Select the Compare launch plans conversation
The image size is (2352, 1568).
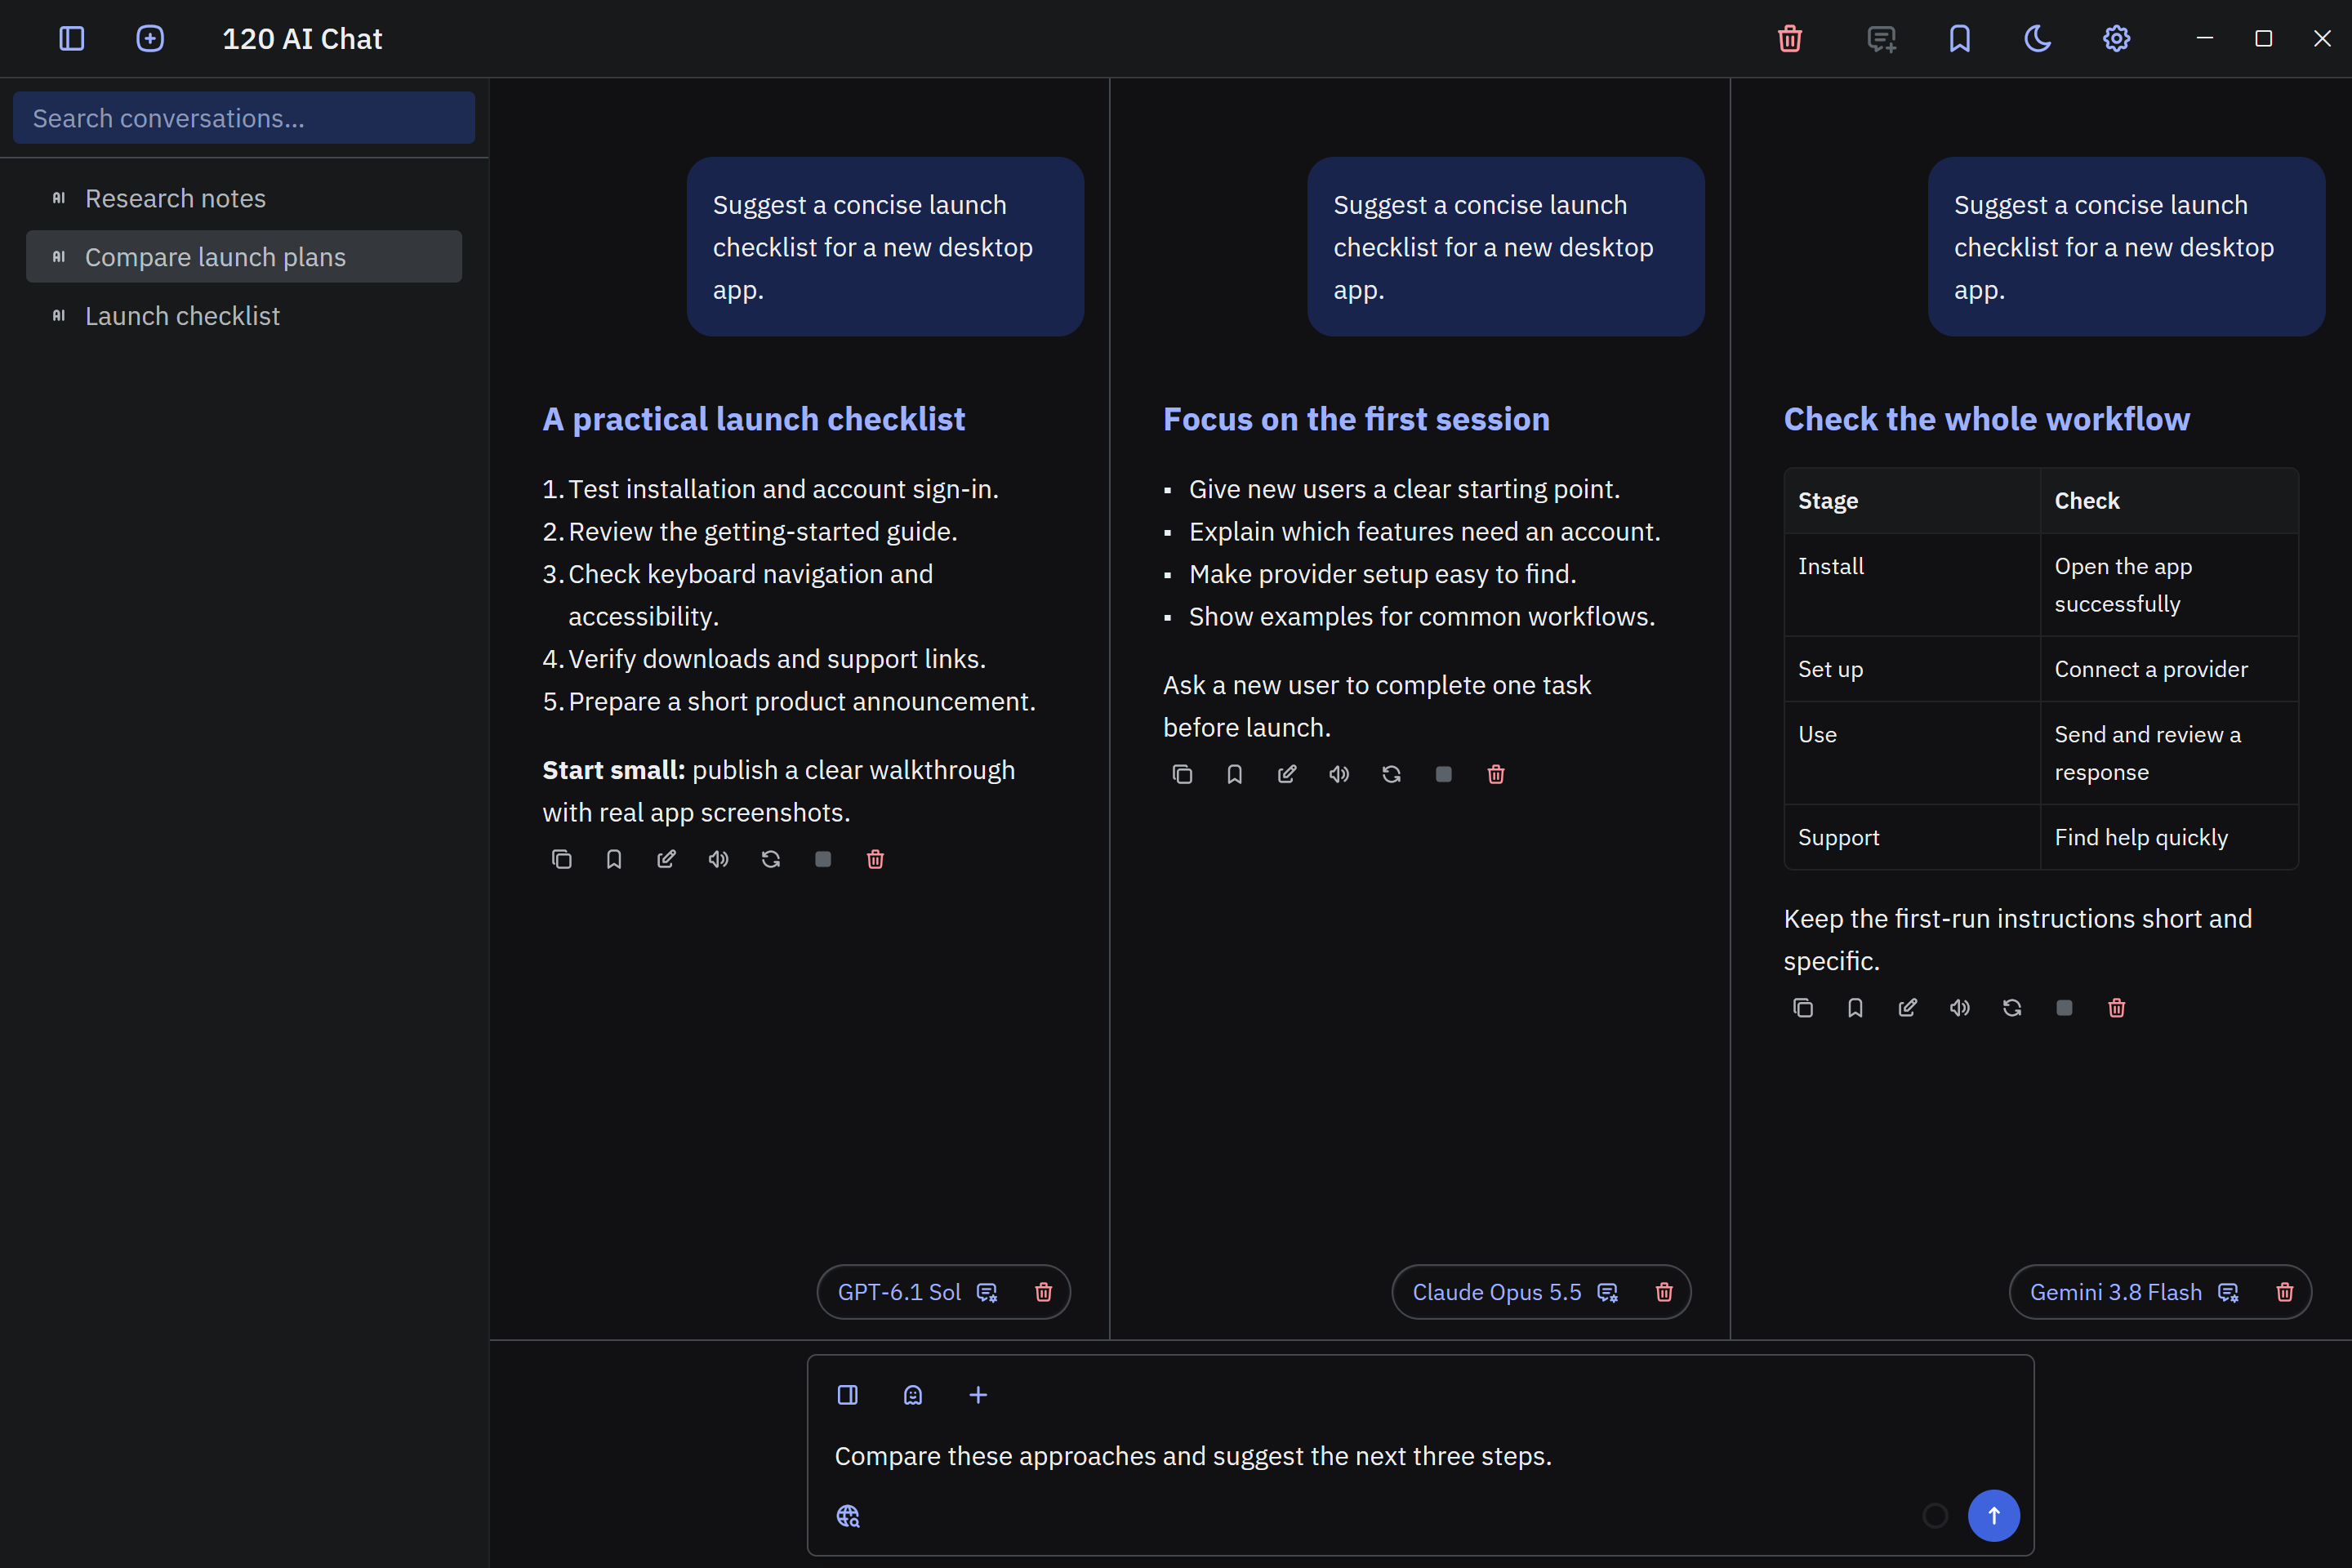(244, 257)
